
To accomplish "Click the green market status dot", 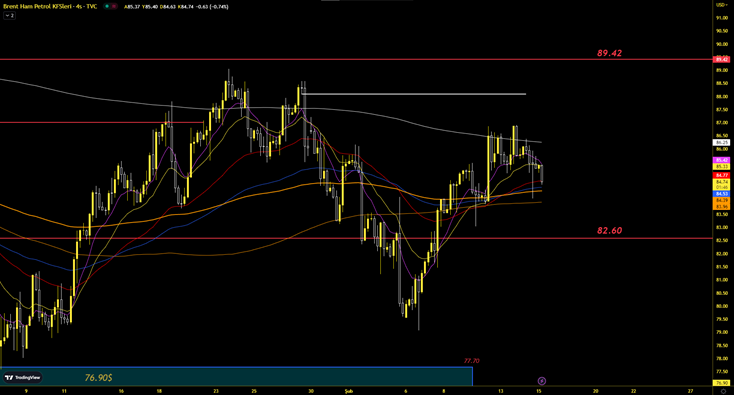I will [107, 7].
